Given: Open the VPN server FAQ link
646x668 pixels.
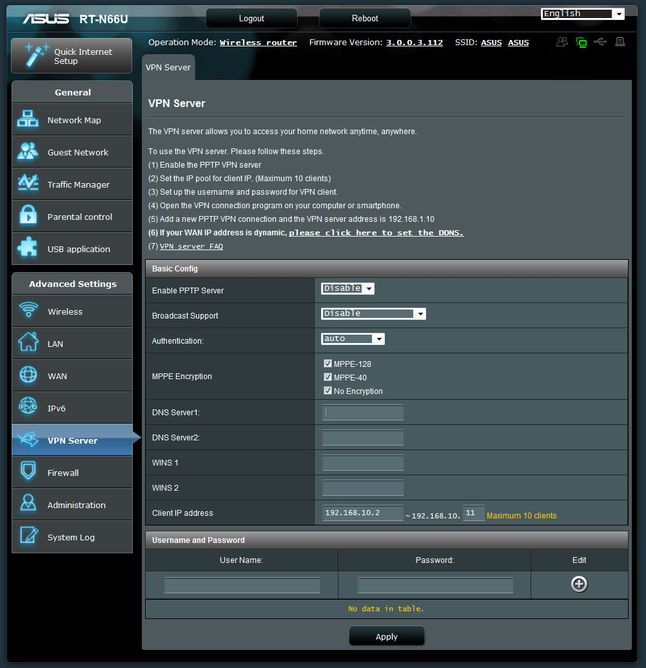Looking at the screenshot, I should [x=191, y=246].
